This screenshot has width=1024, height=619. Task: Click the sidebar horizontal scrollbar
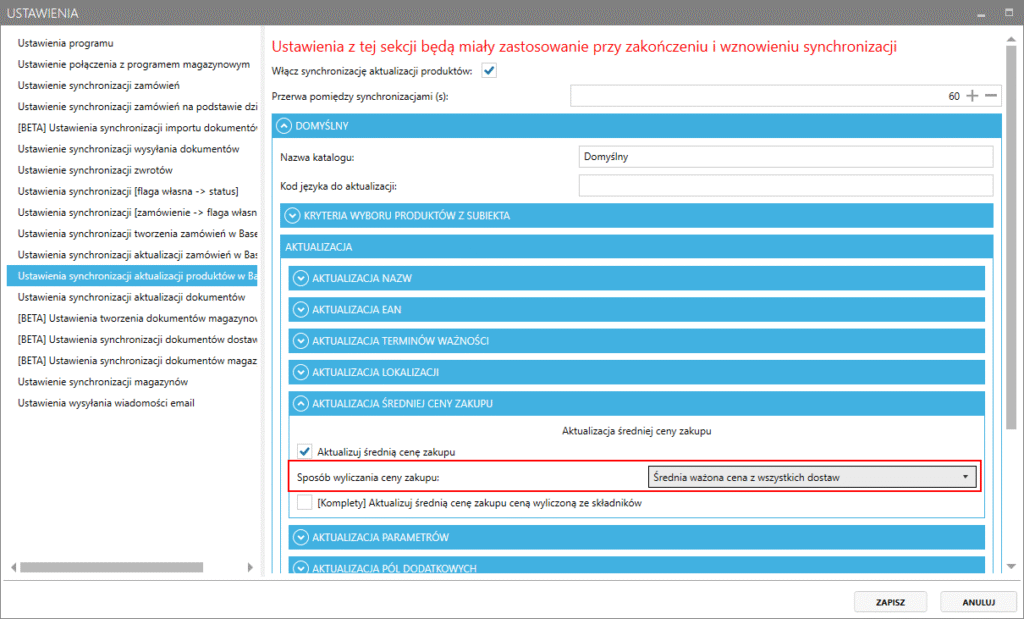[100, 567]
